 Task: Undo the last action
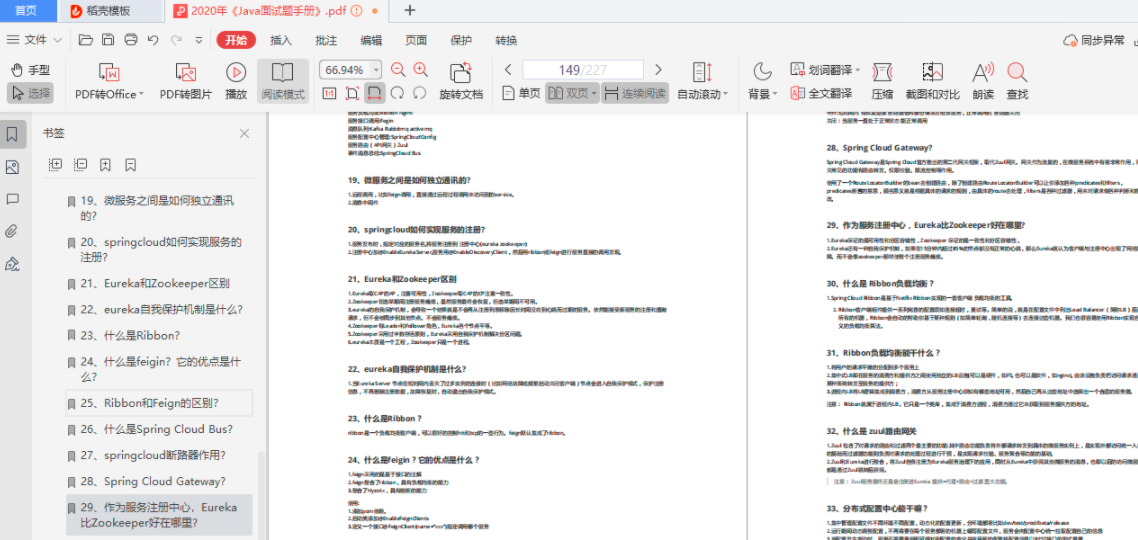(152, 40)
